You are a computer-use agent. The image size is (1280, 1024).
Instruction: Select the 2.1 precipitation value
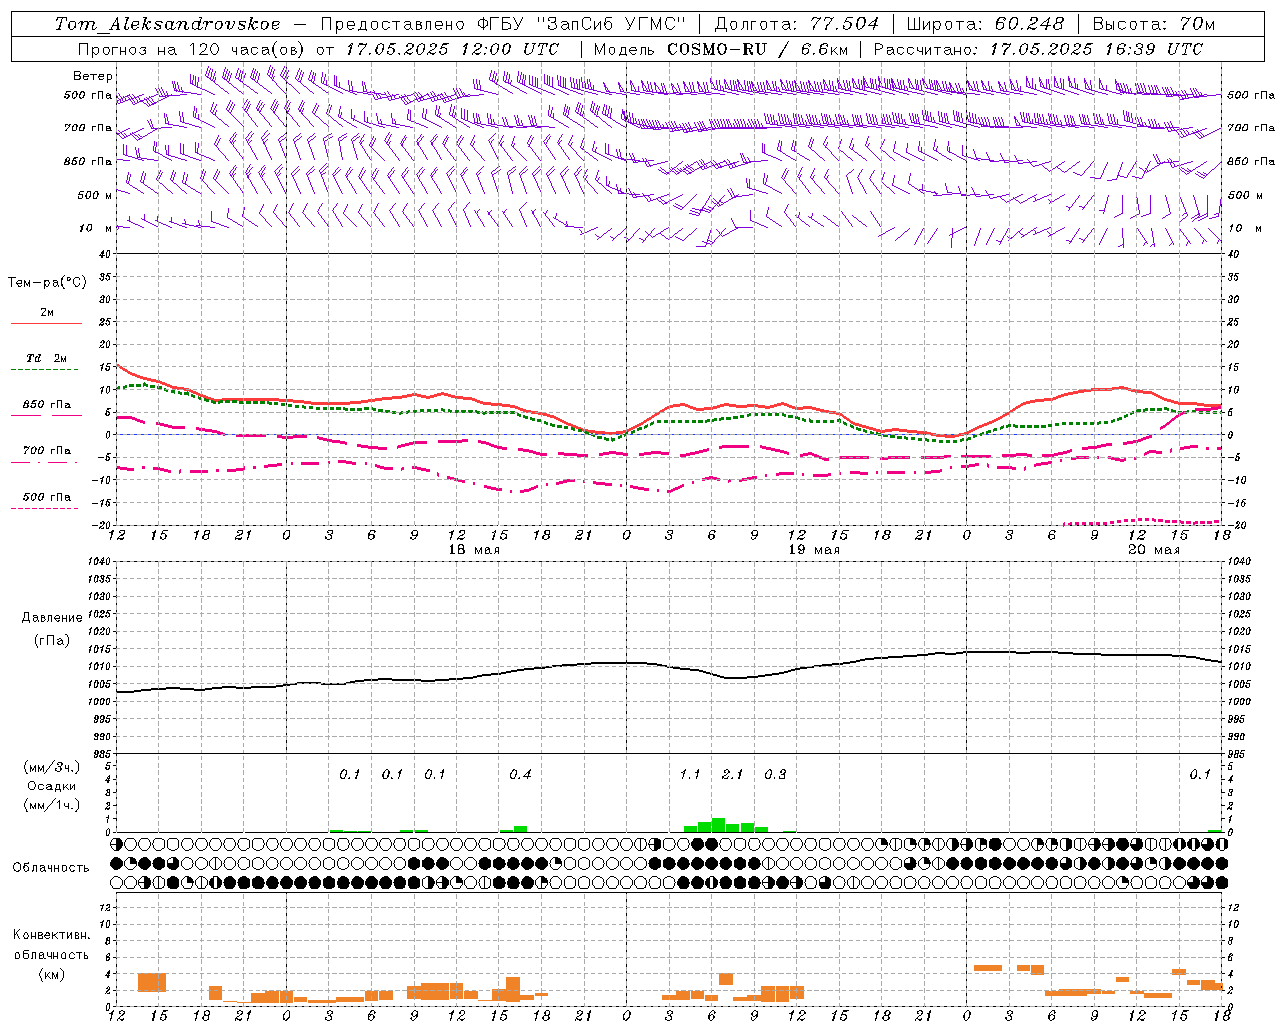tap(732, 774)
